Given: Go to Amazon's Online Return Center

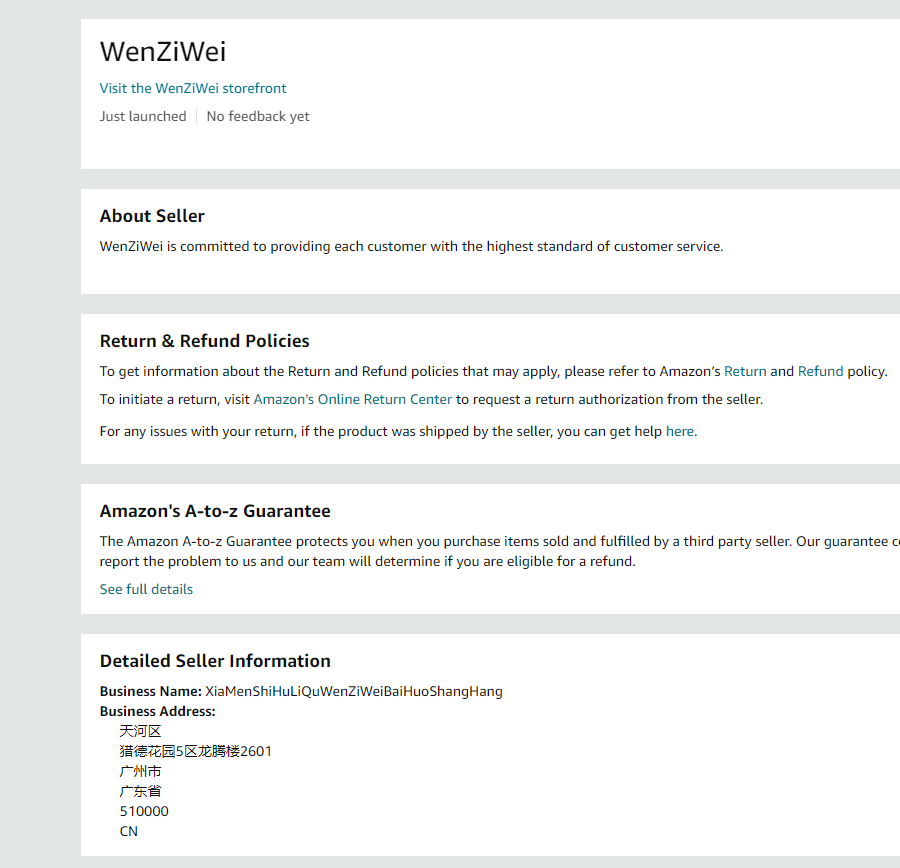Looking at the screenshot, I should 352,399.
